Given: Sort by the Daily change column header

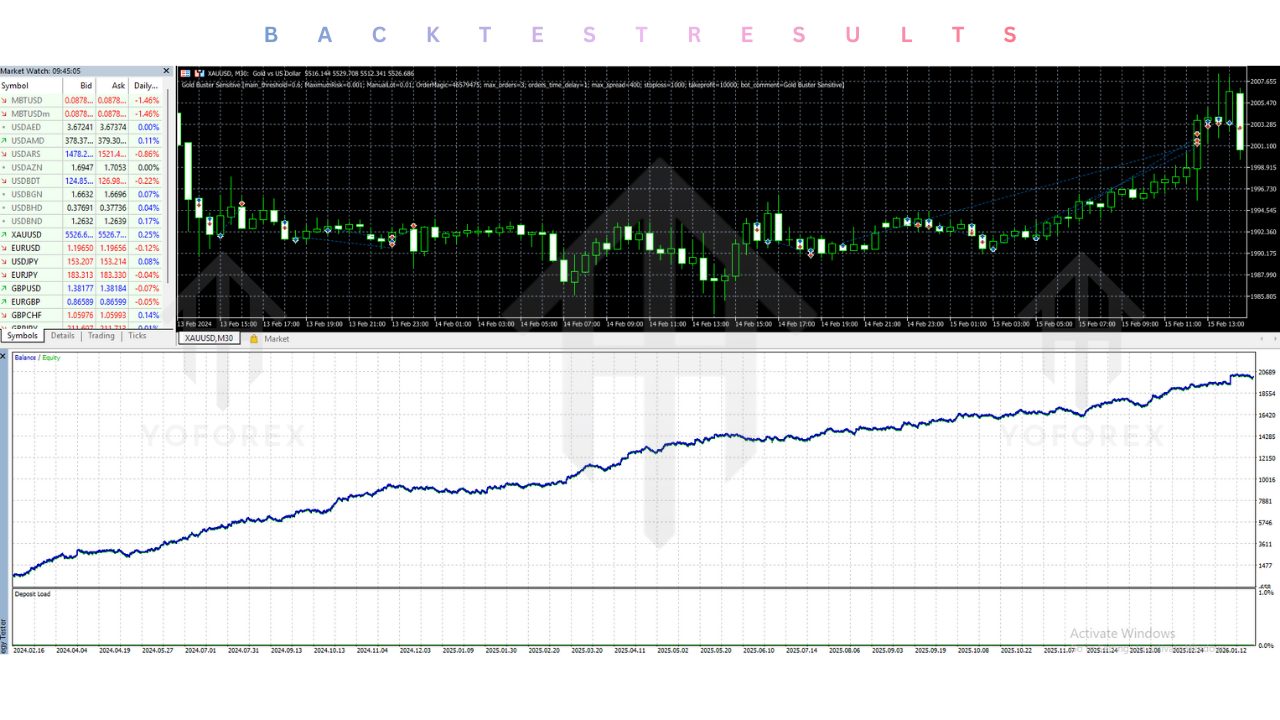Looking at the screenshot, I should [146, 86].
